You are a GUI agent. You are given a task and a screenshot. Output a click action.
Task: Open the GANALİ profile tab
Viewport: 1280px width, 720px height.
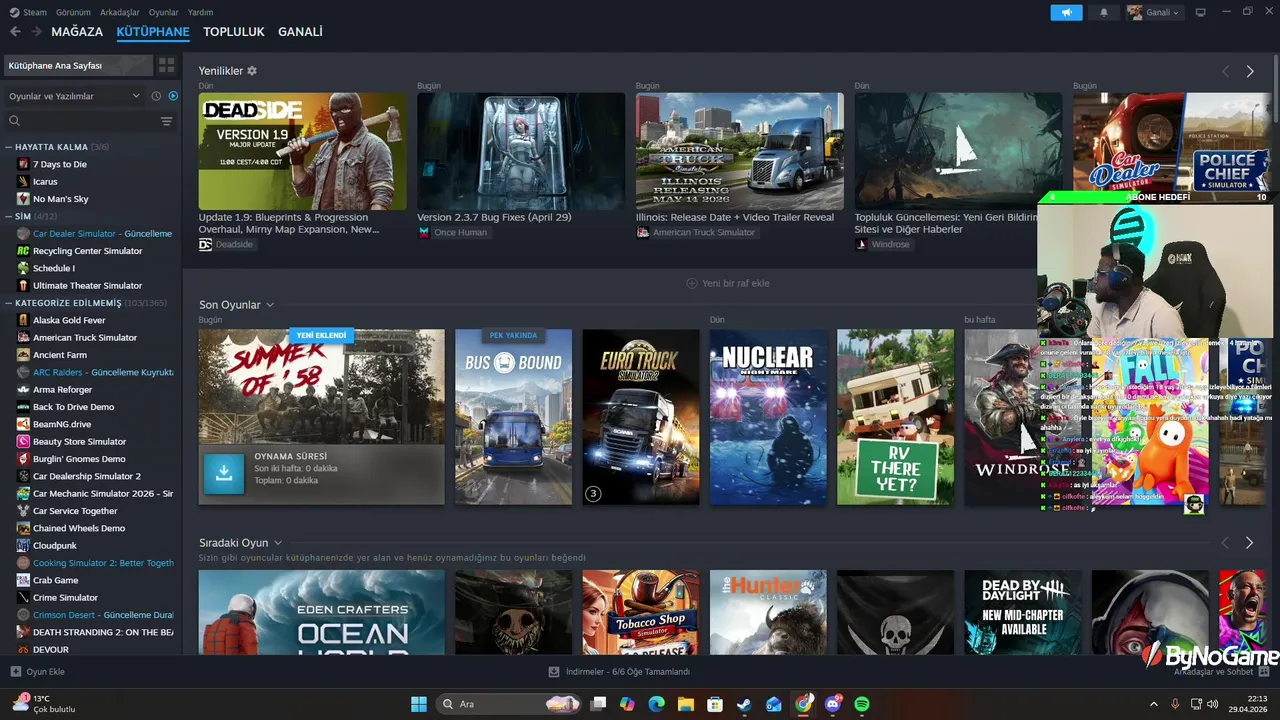300,32
